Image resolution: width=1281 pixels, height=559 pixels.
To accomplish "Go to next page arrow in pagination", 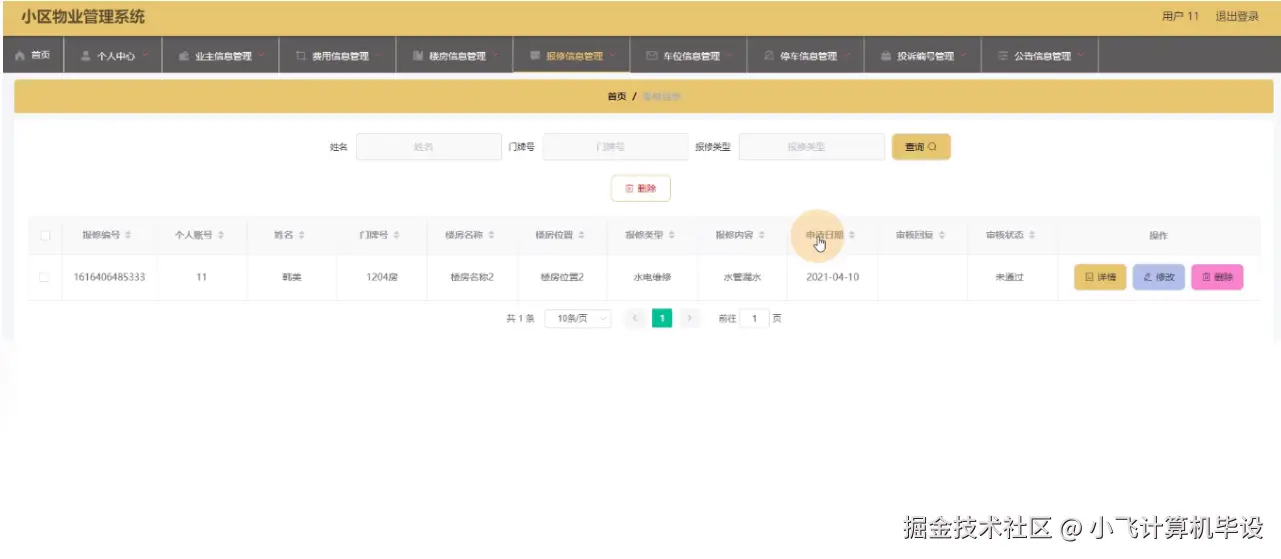I will [689, 318].
